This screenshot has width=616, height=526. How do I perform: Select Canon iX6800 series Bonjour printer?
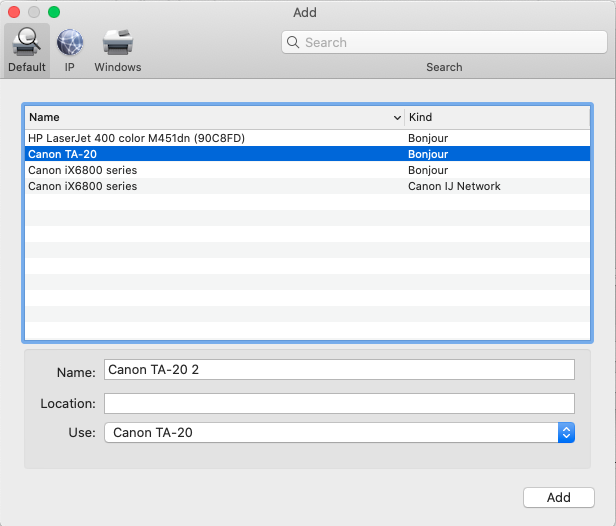pyautogui.click(x=307, y=170)
